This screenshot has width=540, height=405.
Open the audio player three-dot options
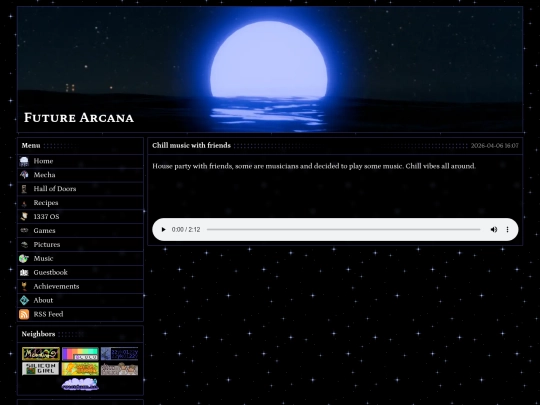pos(507,229)
